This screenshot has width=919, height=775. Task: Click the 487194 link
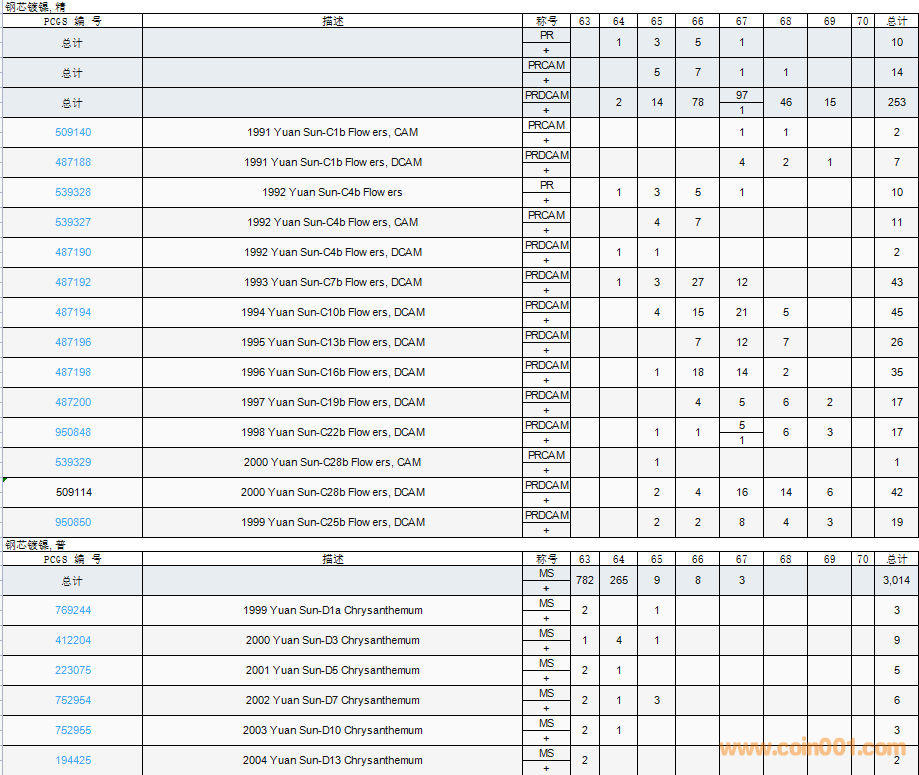pyautogui.click(x=72, y=312)
